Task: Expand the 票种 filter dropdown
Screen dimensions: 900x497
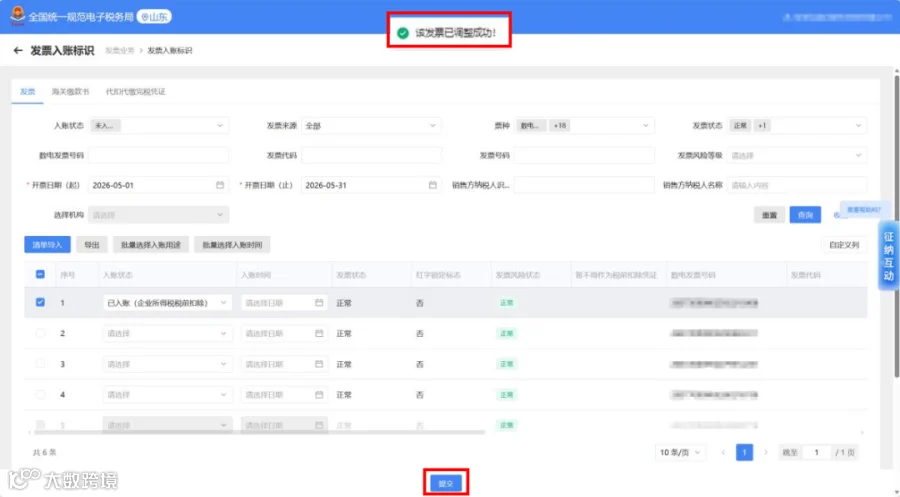Action: coord(584,126)
